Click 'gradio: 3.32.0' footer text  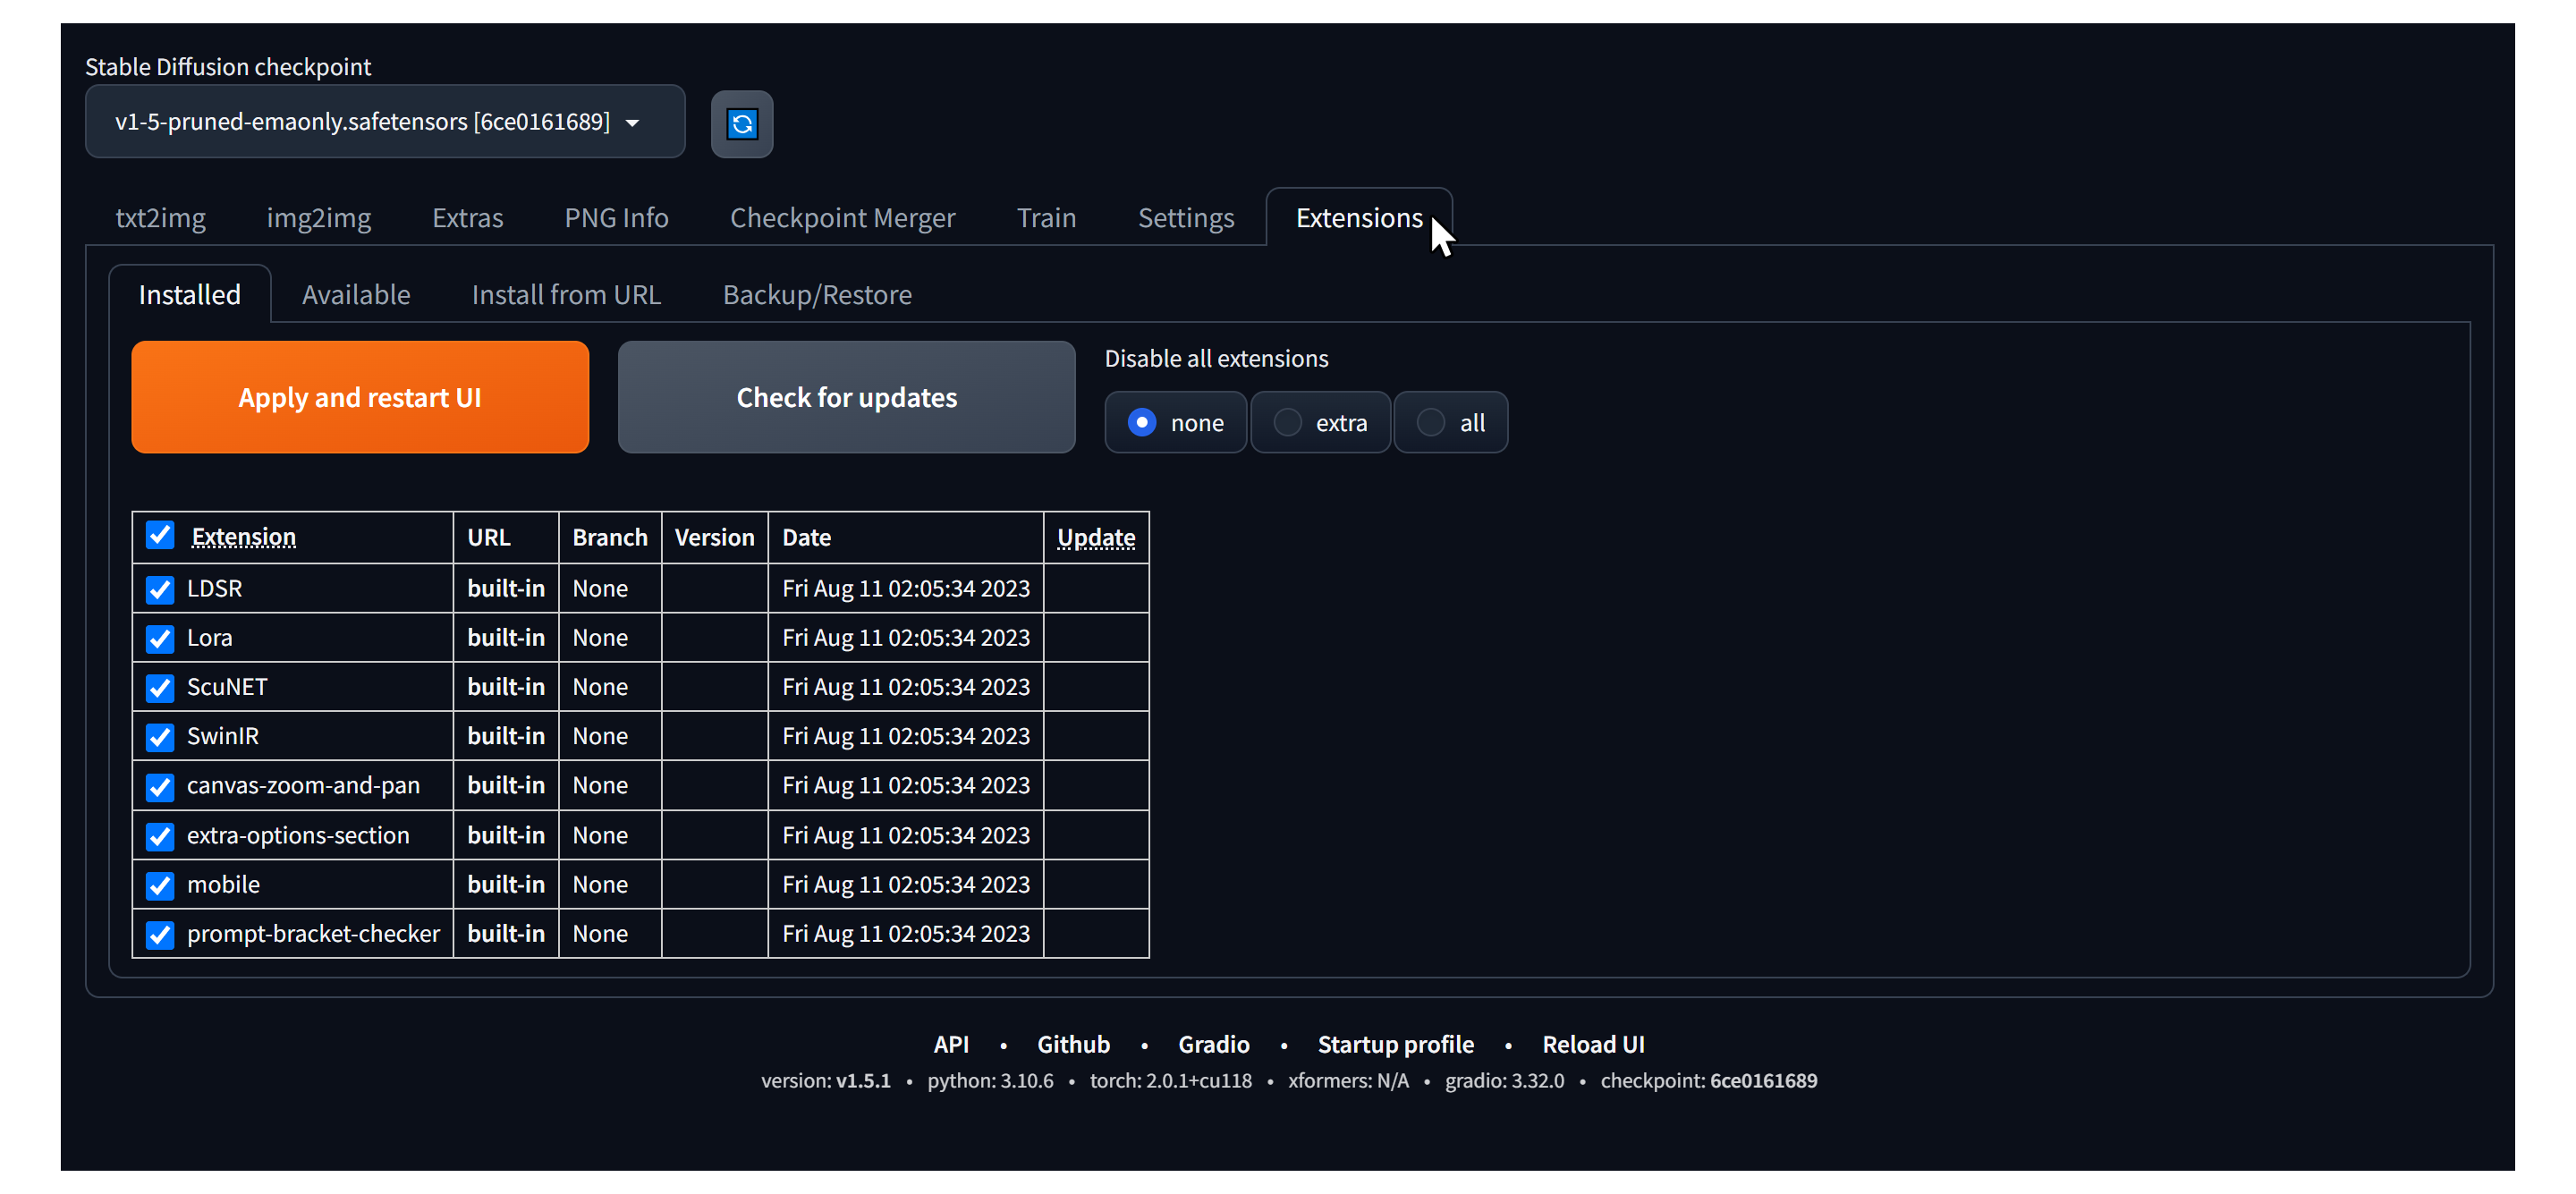tap(1504, 1080)
